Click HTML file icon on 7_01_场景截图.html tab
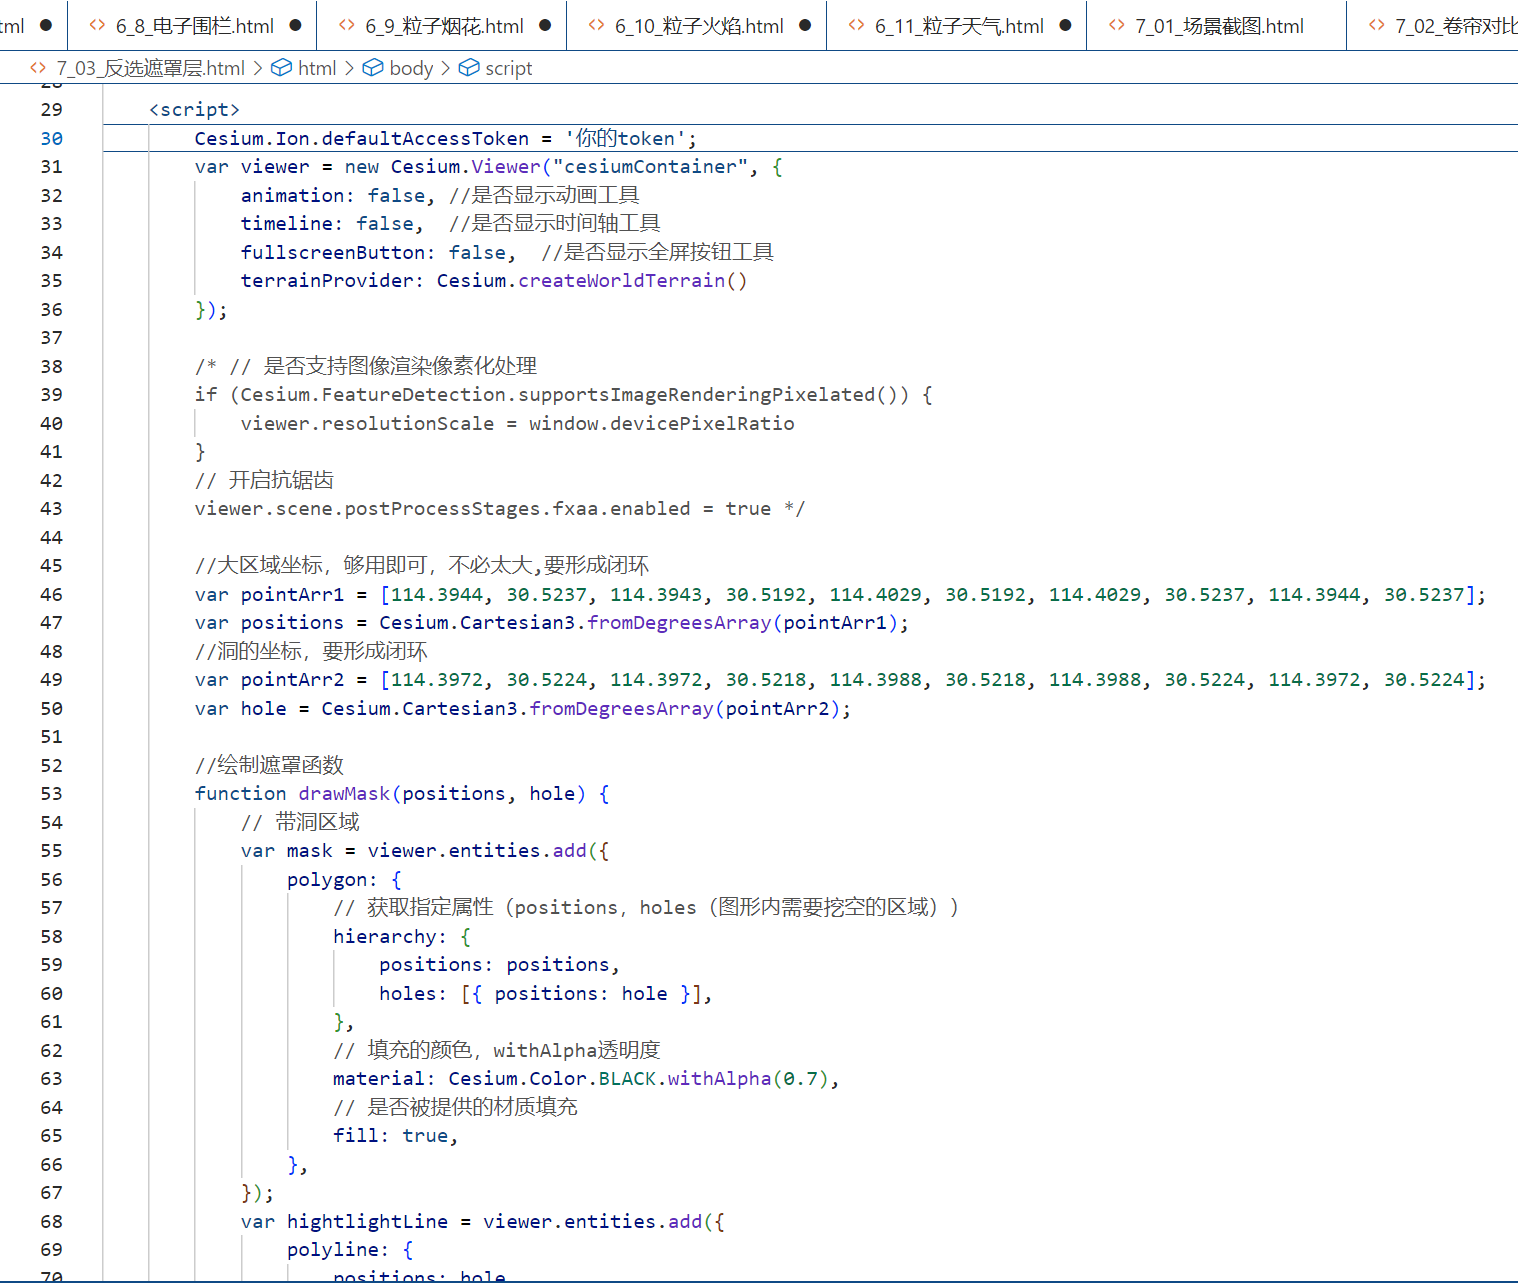The height and width of the screenshot is (1285, 1518). [1117, 25]
